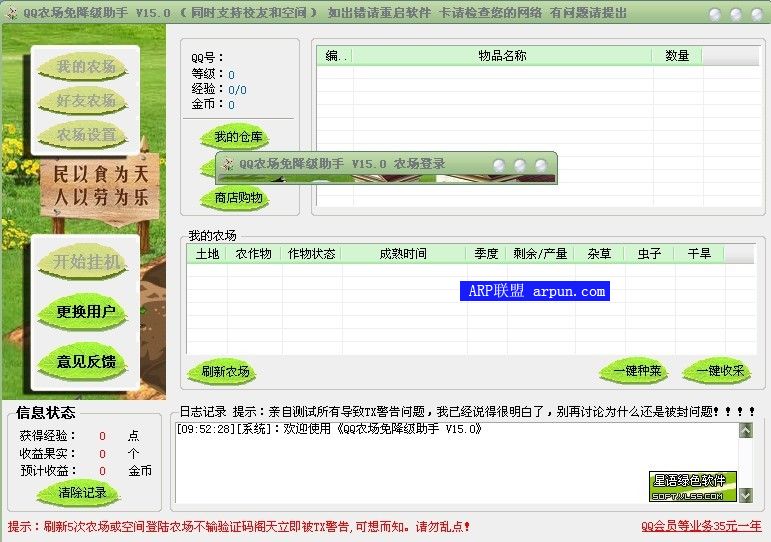This screenshot has width=771, height=542.
Task: Open QQ会员等业务35元一年 link
Action: [701, 526]
